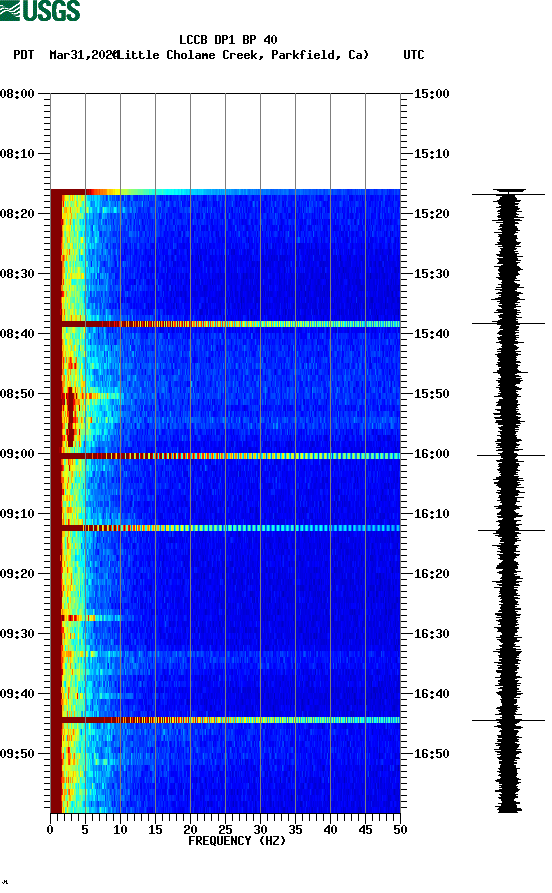Image resolution: width=552 pixels, height=893 pixels.
Task: Click the 15:30 UTC time label
Action: coord(432,273)
